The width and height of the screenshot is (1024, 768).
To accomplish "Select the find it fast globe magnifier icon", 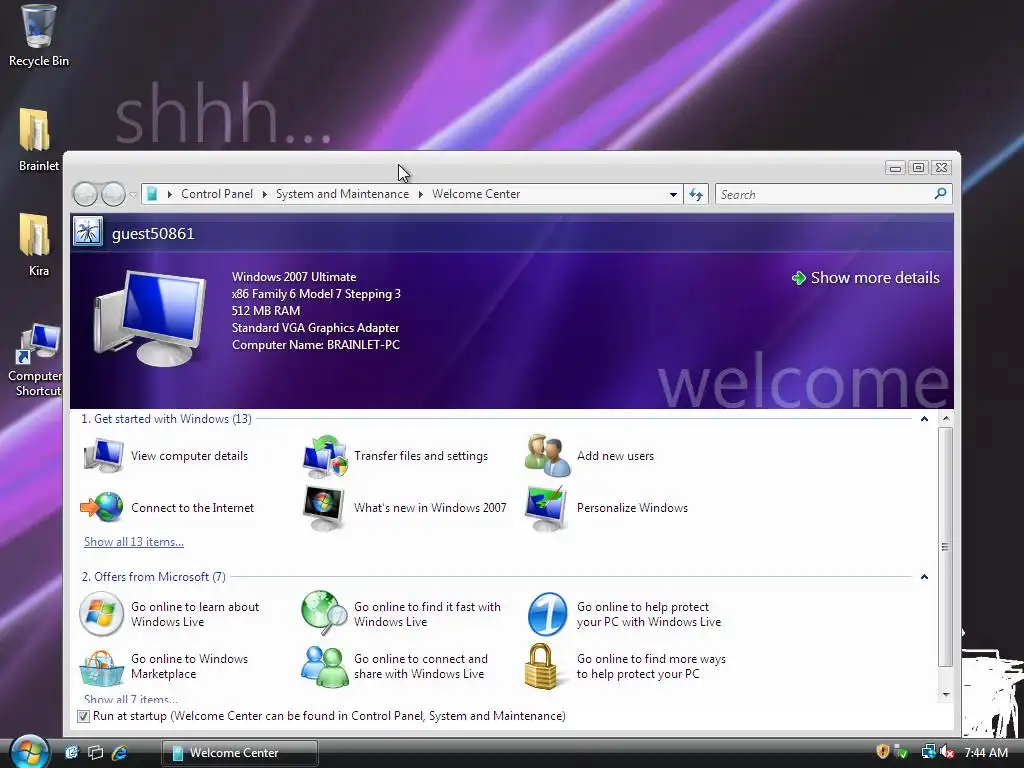I will tap(325, 613).
